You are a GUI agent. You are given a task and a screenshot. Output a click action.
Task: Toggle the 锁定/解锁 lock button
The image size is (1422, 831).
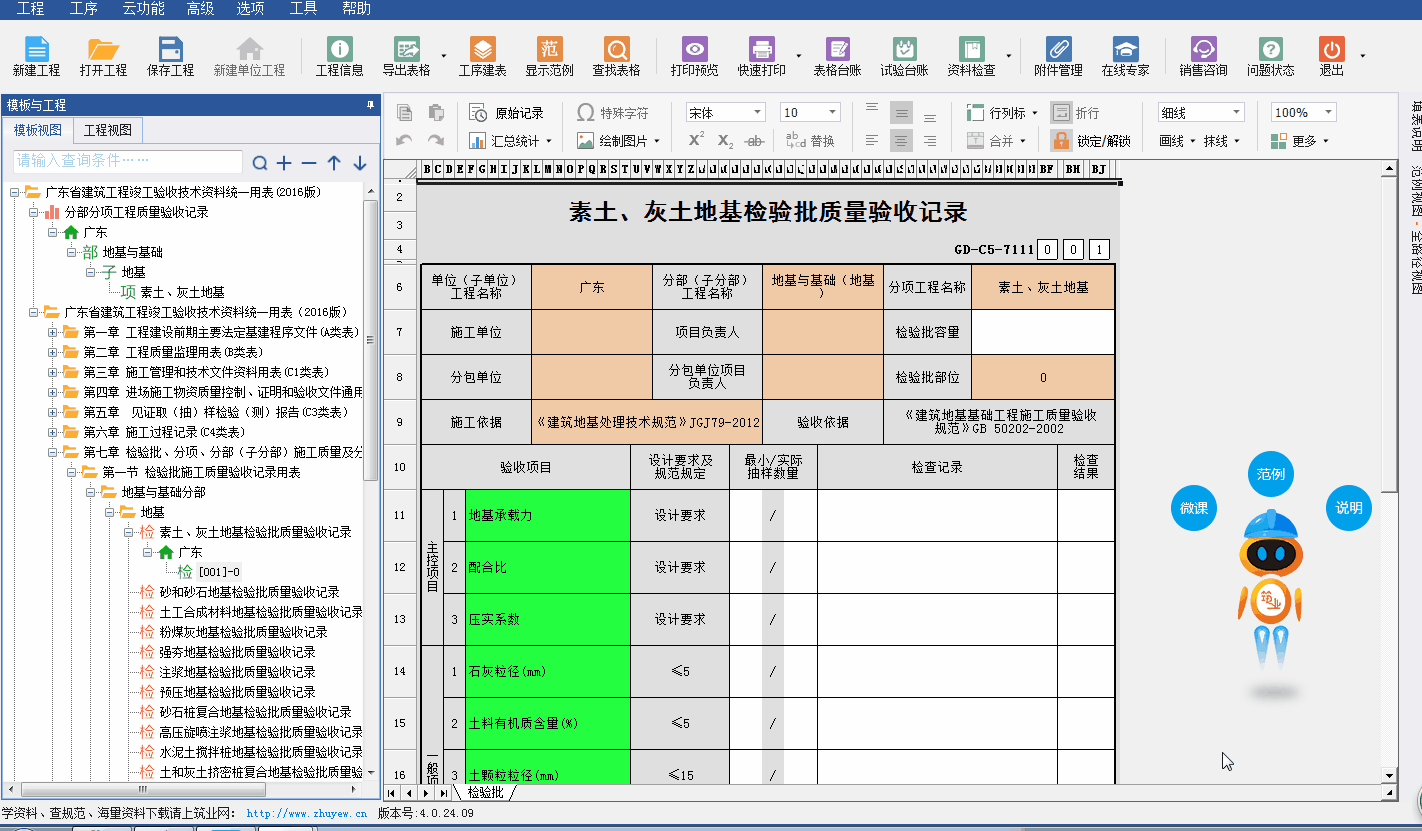click(1092, 141)
